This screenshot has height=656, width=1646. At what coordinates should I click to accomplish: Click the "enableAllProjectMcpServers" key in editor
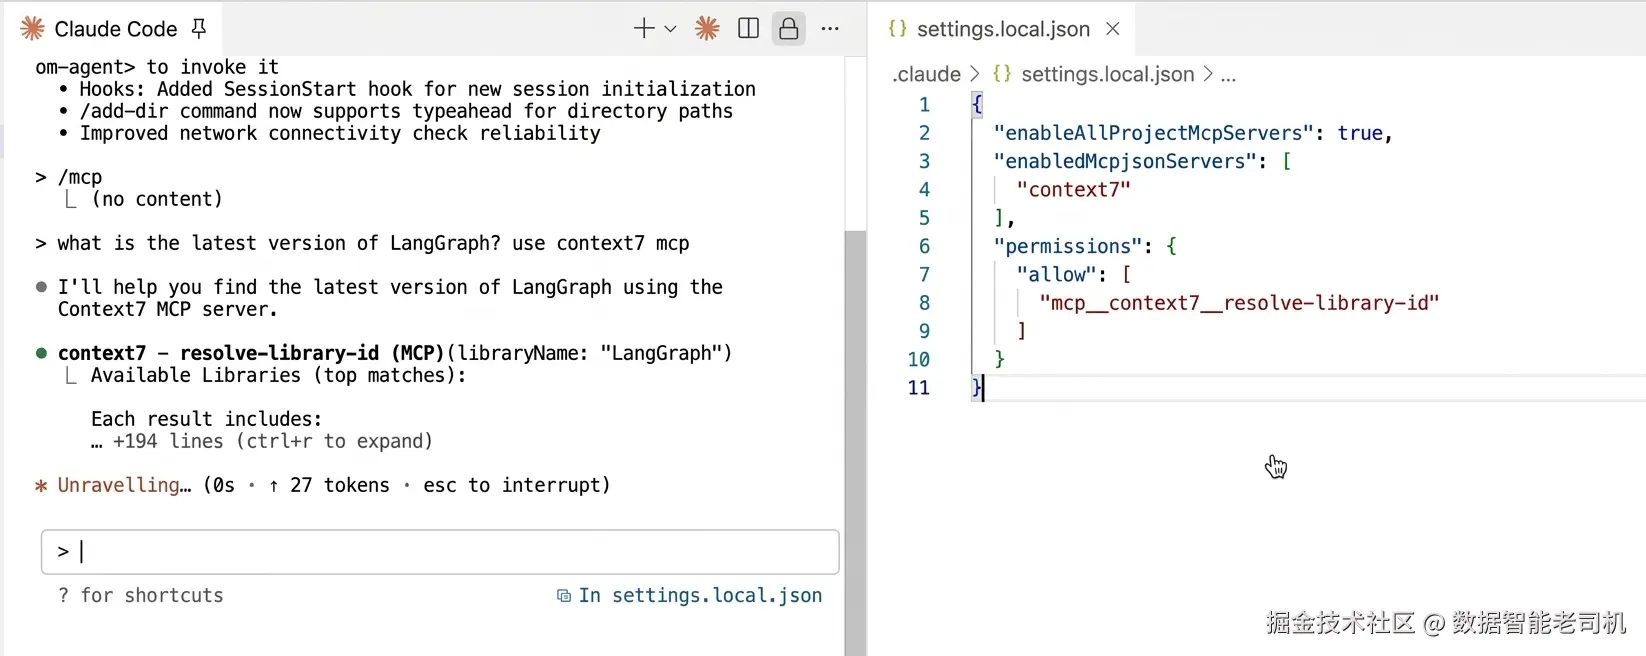point(1153,133)
